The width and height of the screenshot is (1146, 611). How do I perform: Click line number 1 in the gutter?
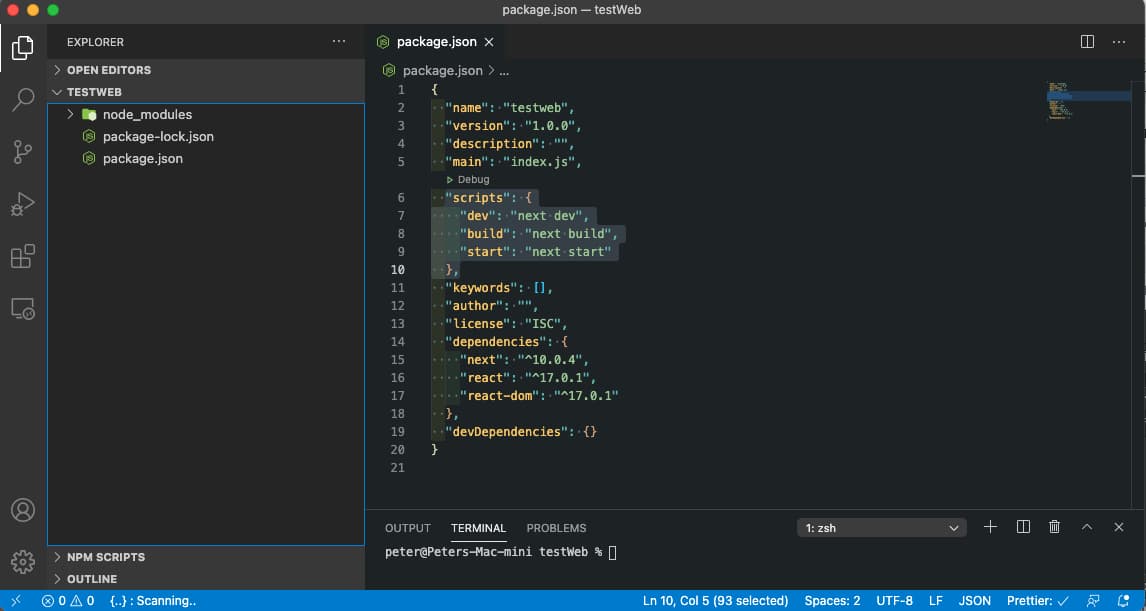tap(401, 90)
